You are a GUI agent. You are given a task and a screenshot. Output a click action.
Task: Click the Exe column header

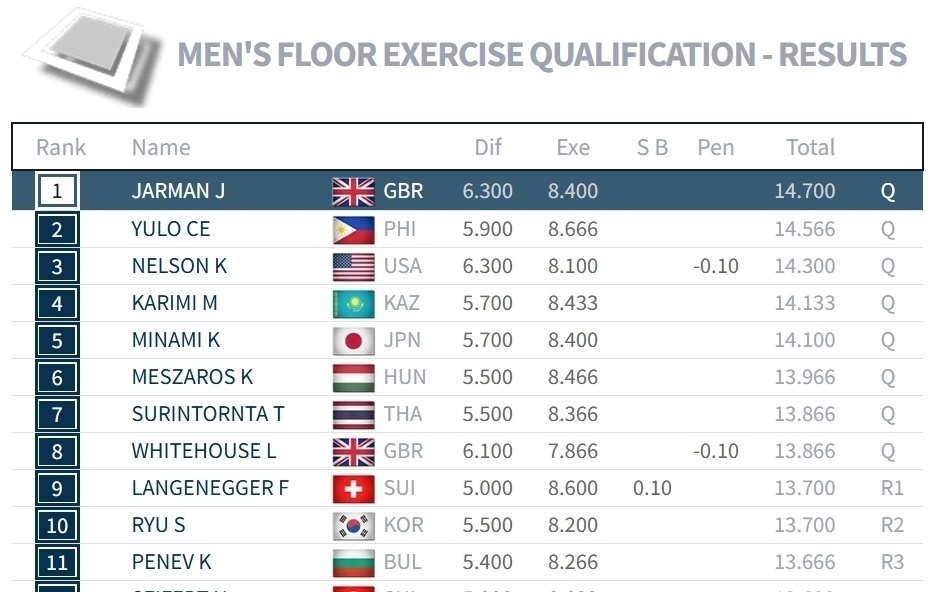pyautogui.click(x=573, y=147)
